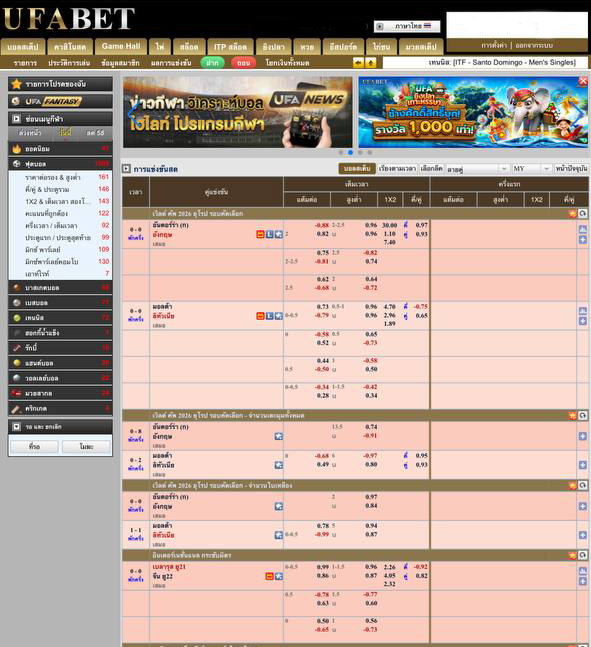Select the outright row showing 7
Viewport: 591px width, 647px height.
(x=60, y=274)
